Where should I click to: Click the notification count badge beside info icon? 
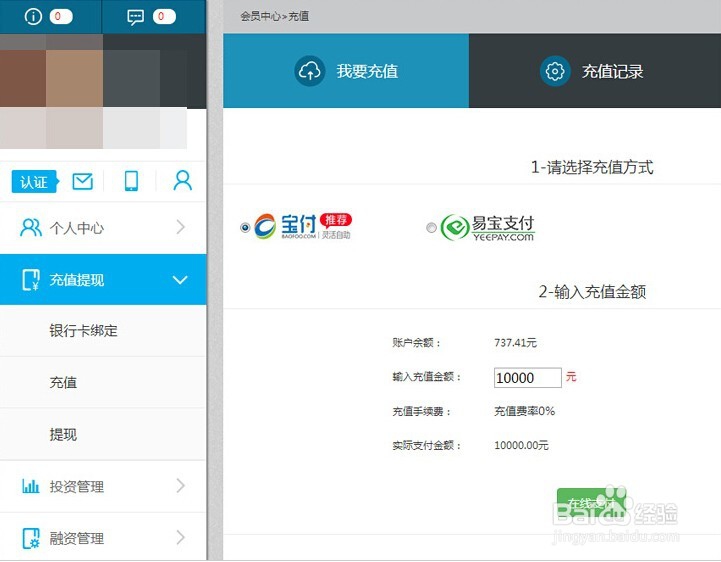point(61,17)
